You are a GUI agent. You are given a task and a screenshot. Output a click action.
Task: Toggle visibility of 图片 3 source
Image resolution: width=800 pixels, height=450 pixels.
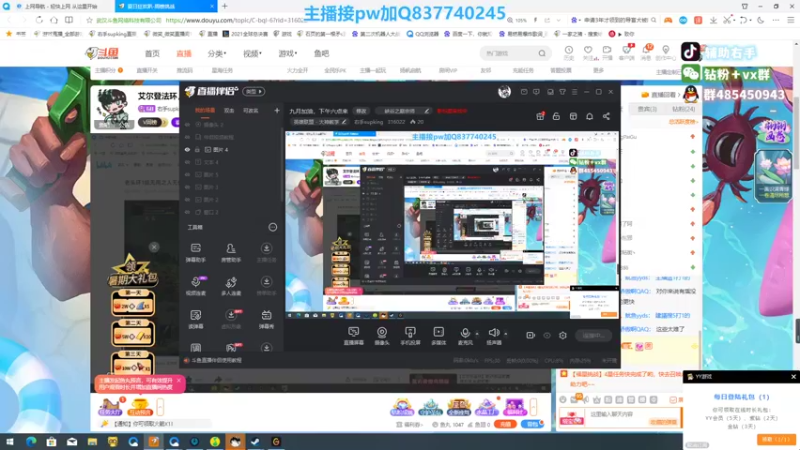(187, 187)
